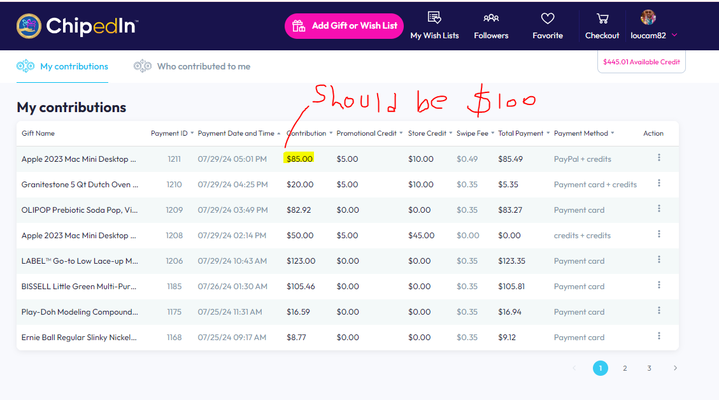
Task: Sort by Payment Method column
Action: 584,133
